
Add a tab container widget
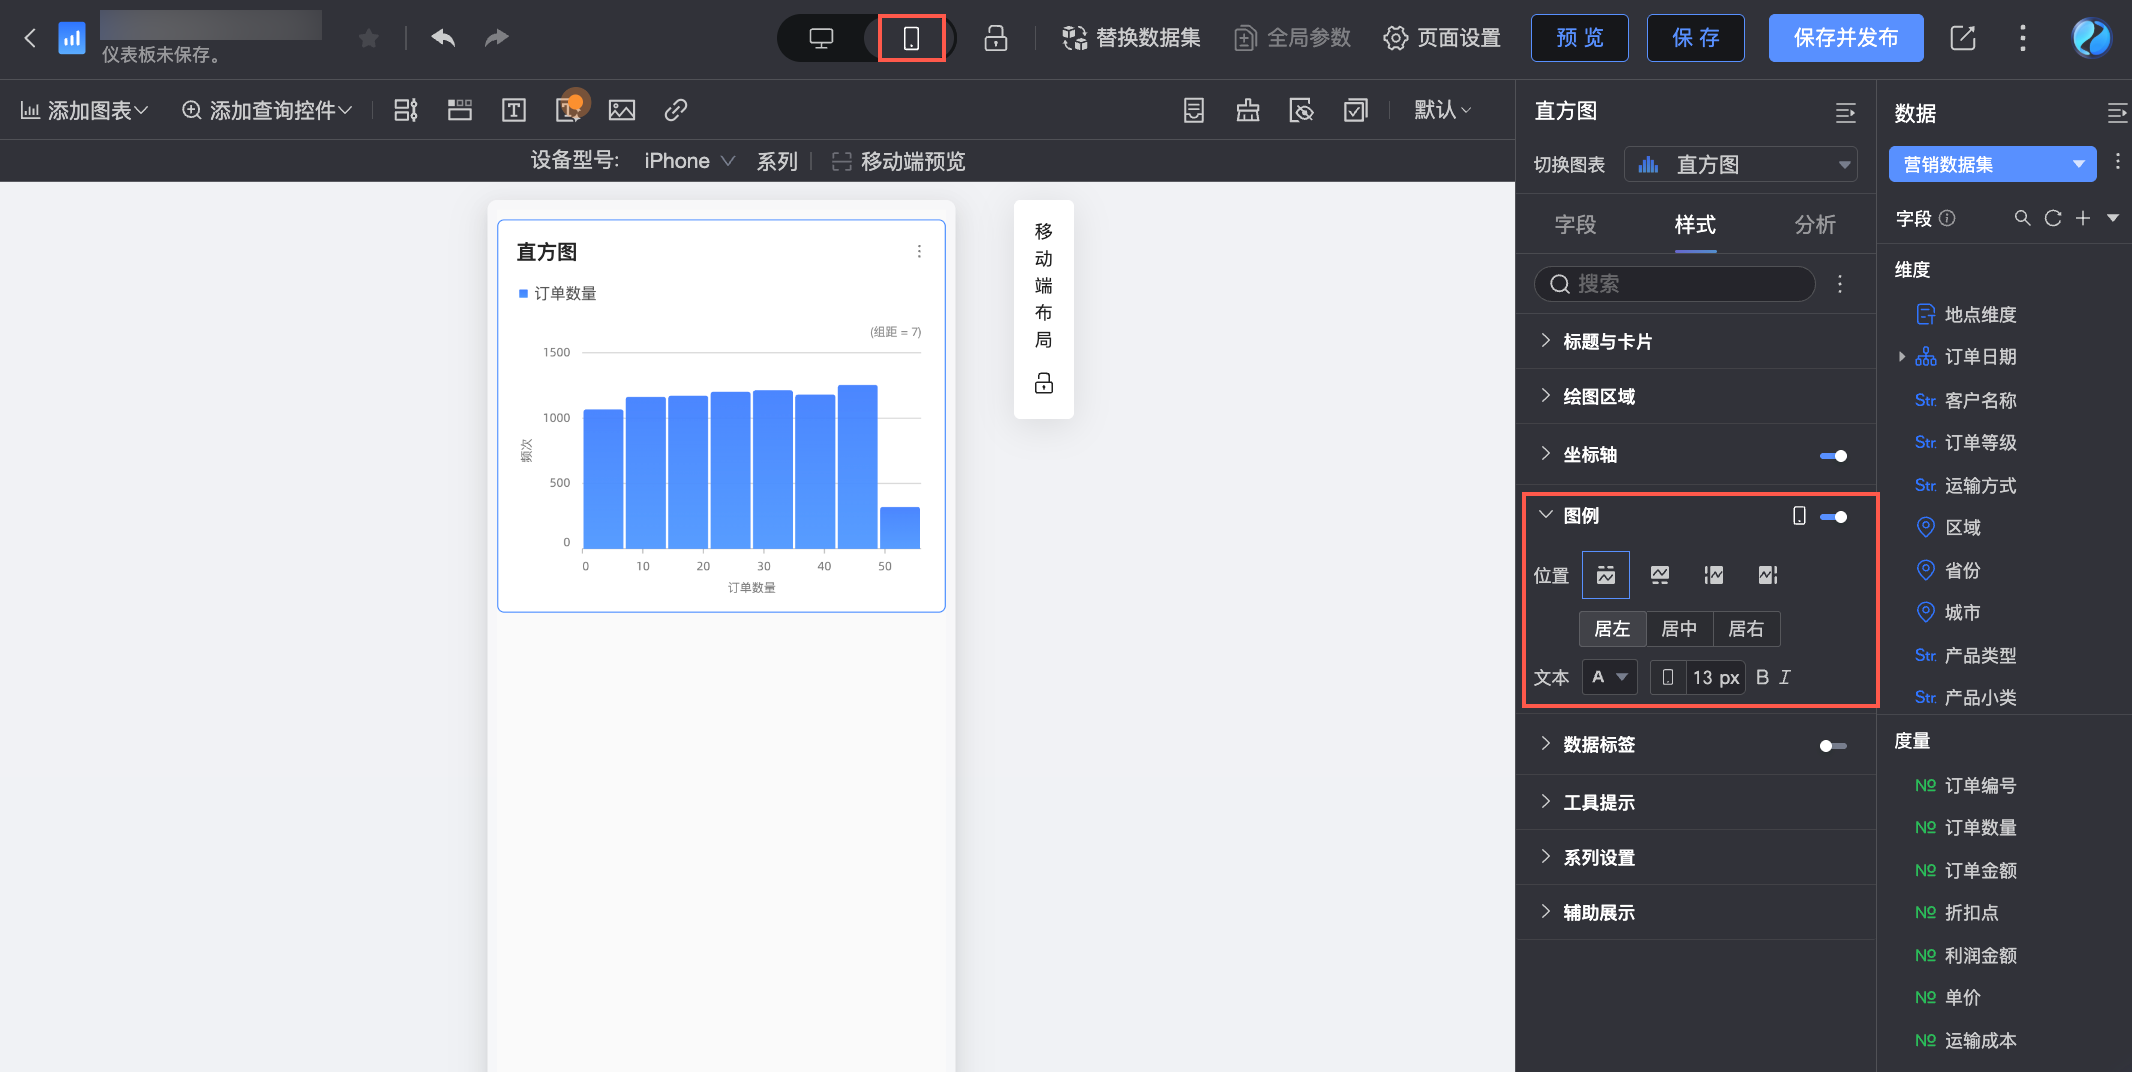click(x=460, y=110)
